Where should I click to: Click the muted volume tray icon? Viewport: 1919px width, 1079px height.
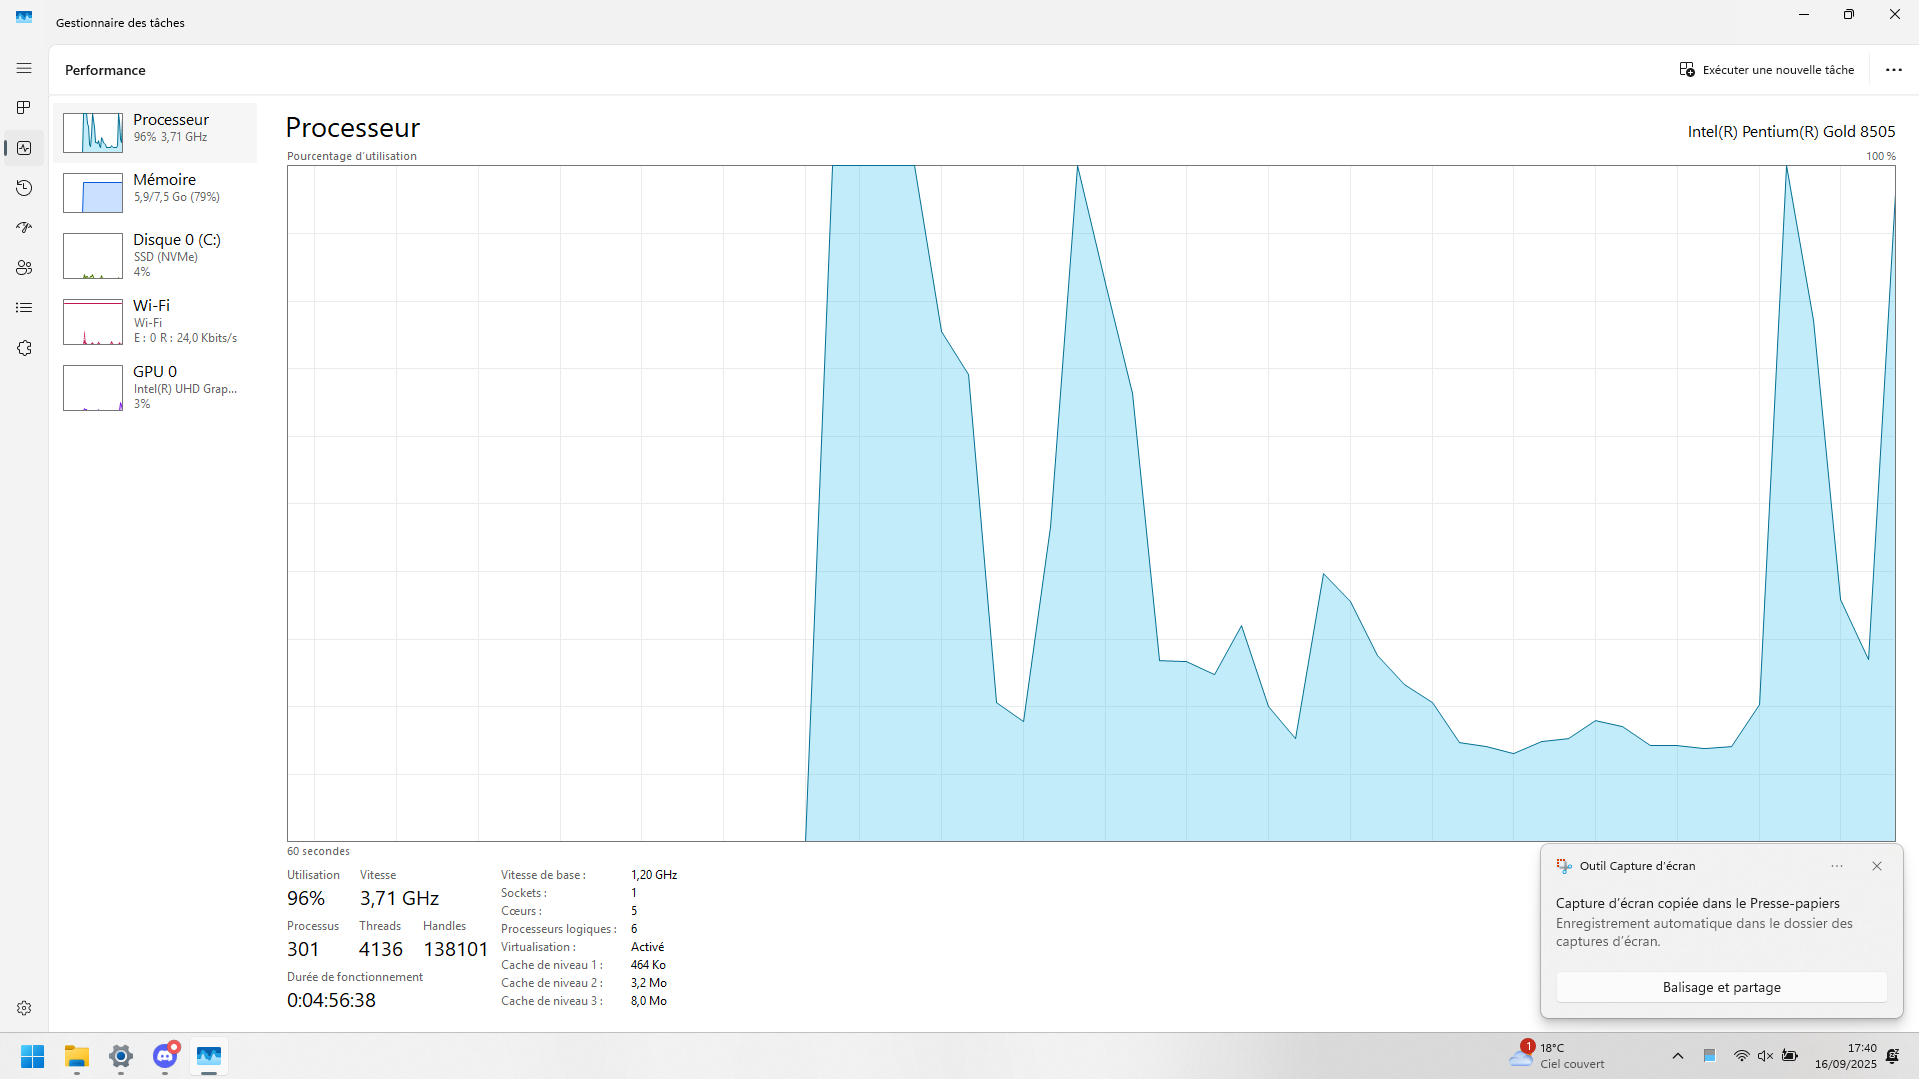tap(1765, 1056)
